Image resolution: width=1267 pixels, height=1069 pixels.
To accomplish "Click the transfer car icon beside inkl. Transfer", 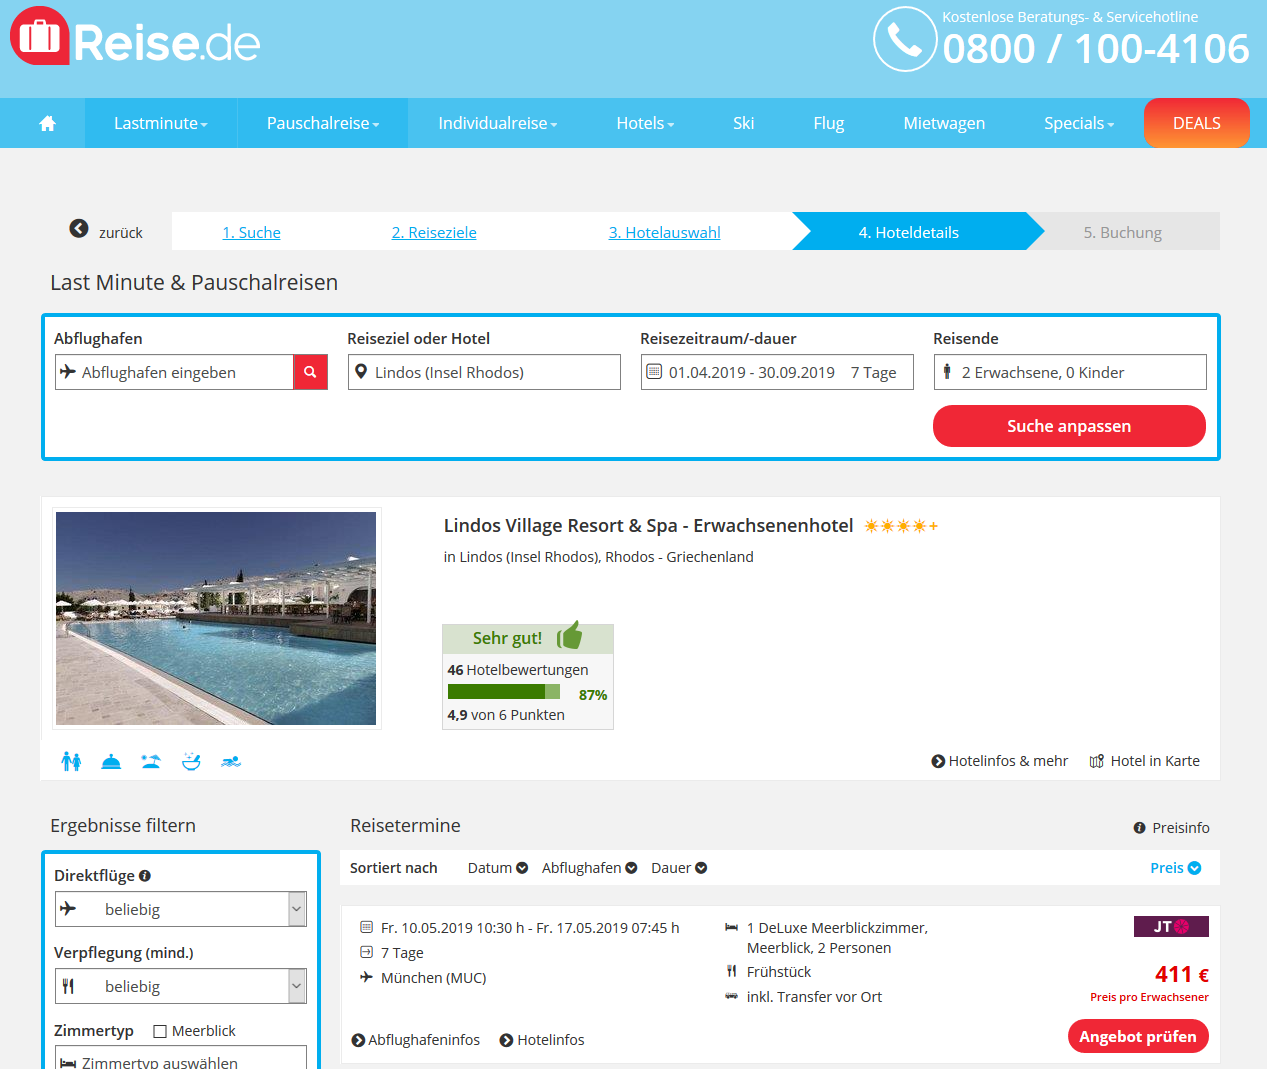I will [731, 996].
